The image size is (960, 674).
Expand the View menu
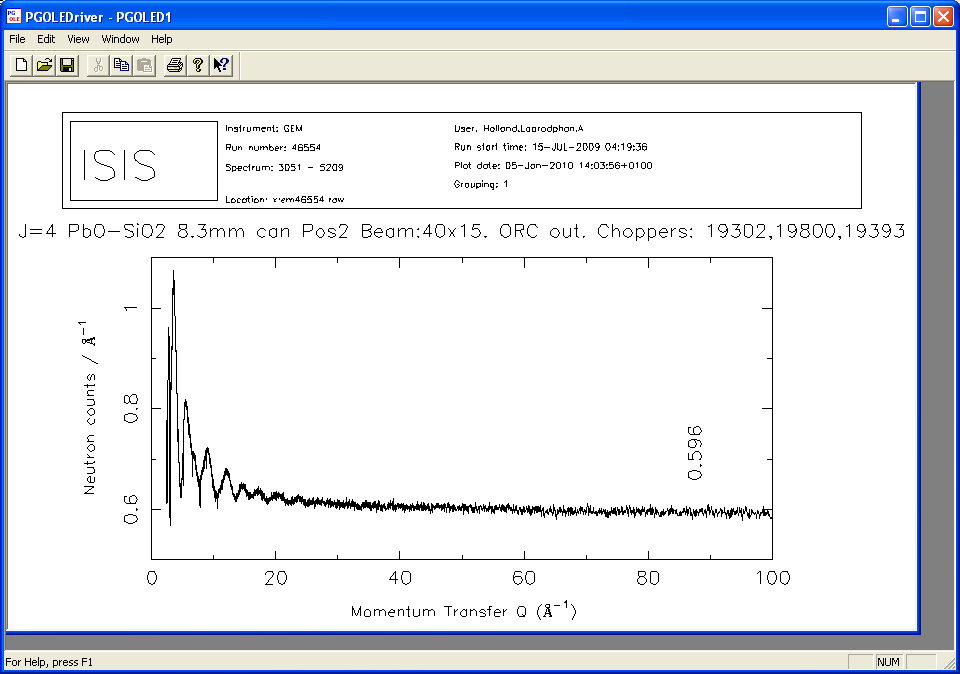(x=78, y=39)
